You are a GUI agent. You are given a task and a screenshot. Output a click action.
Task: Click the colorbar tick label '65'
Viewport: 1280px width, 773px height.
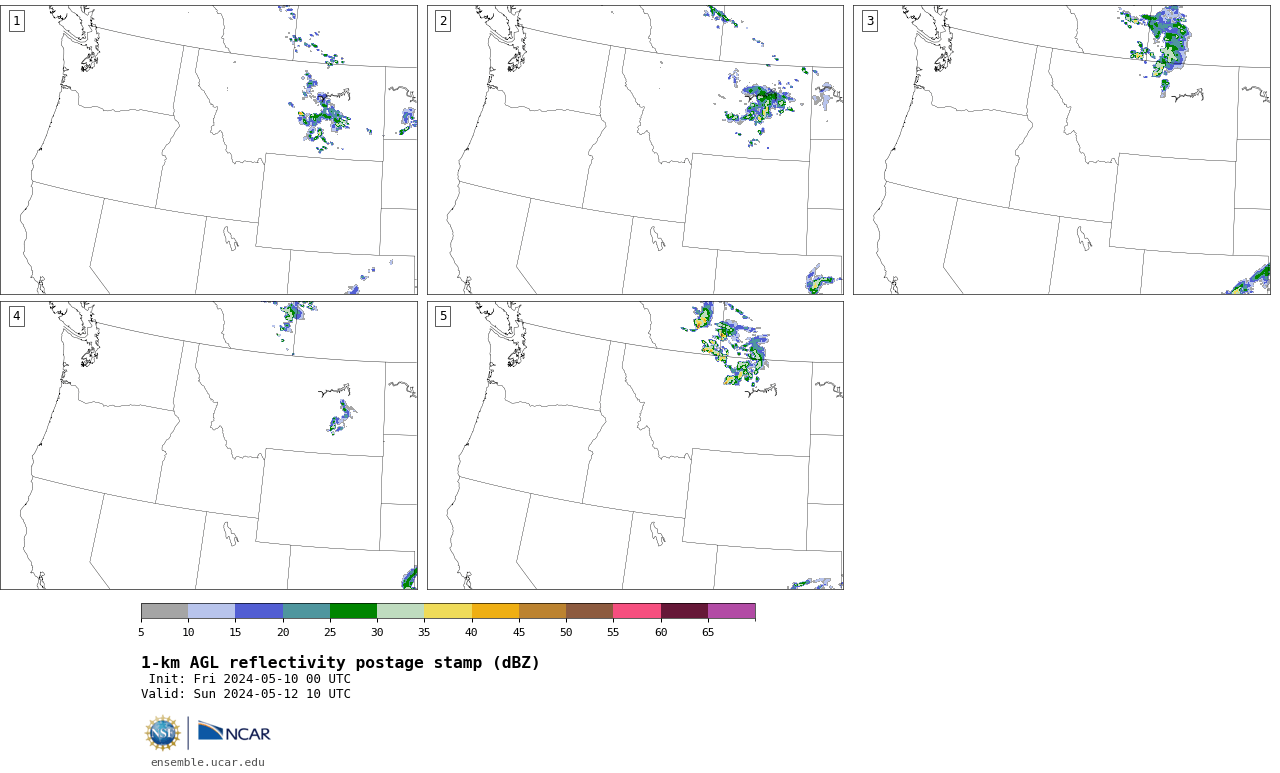708,632
